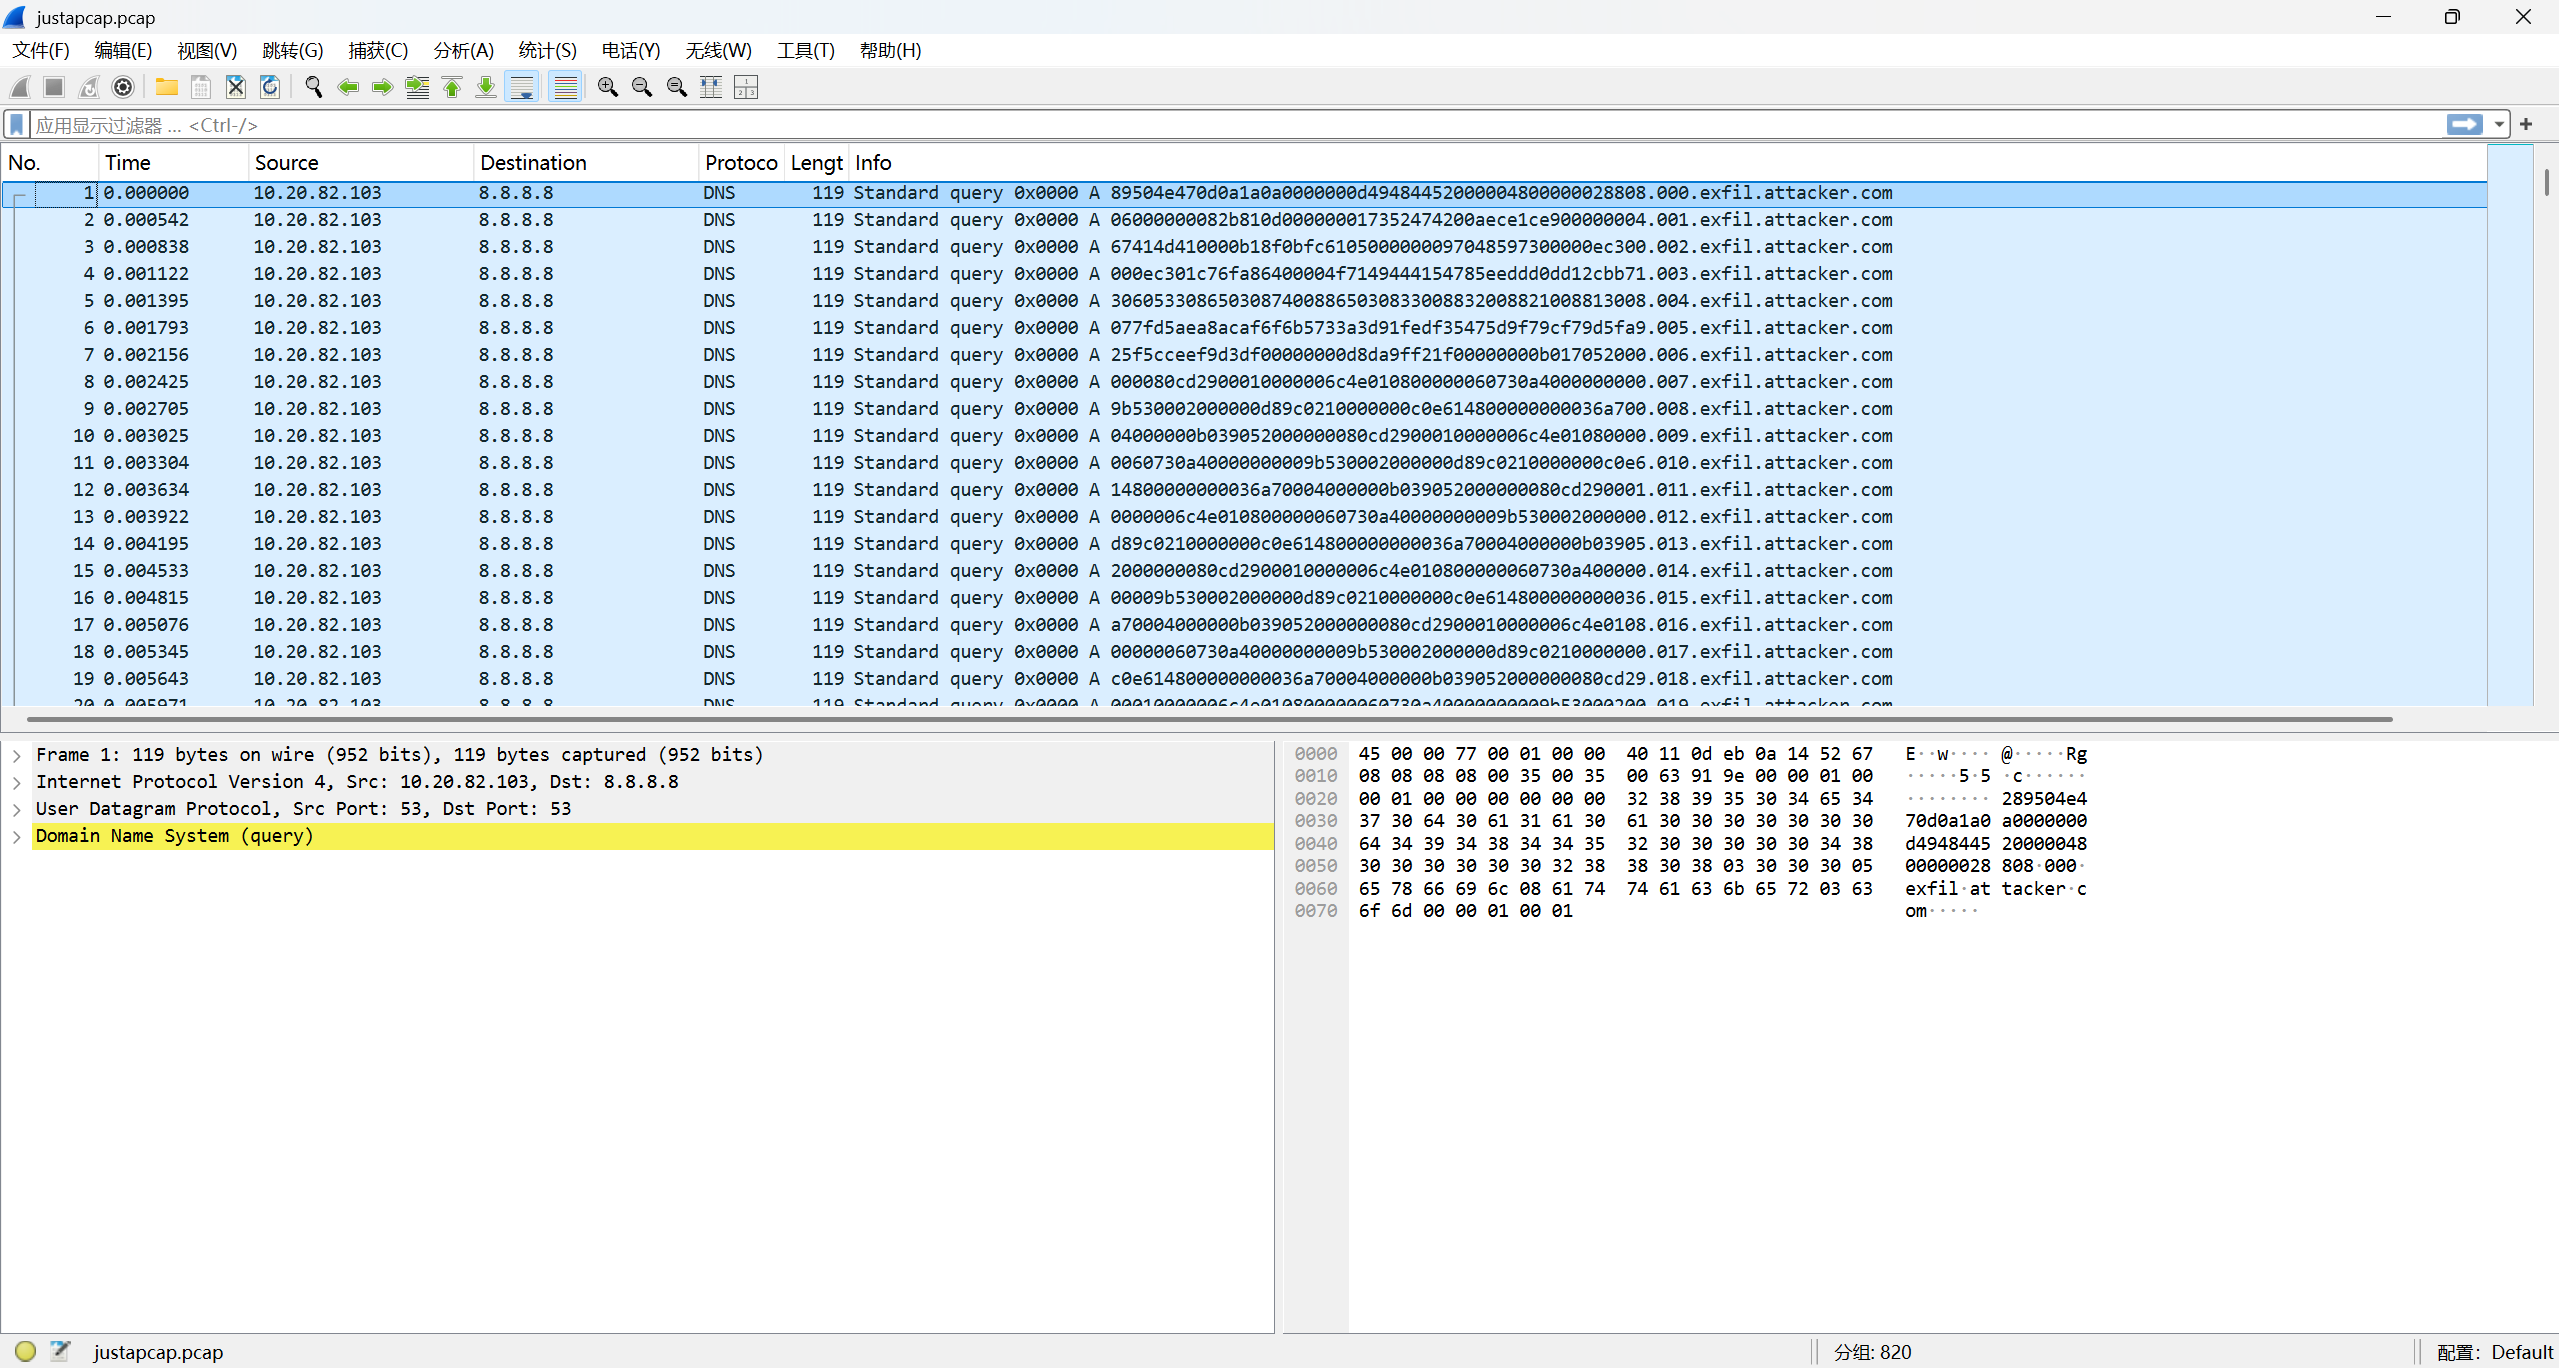Click the add filter button plus sign
Screen dimensions: 2559x1368
(x=2527, y=125)
